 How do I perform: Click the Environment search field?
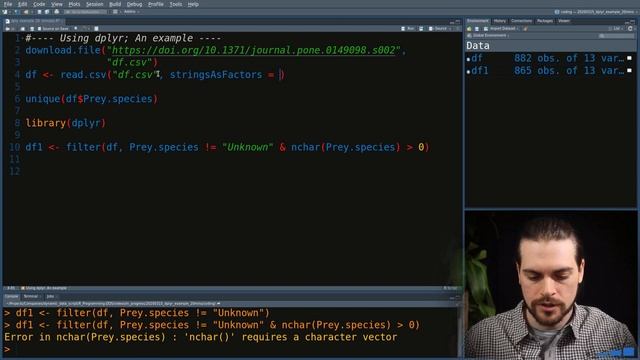[616, 36]
